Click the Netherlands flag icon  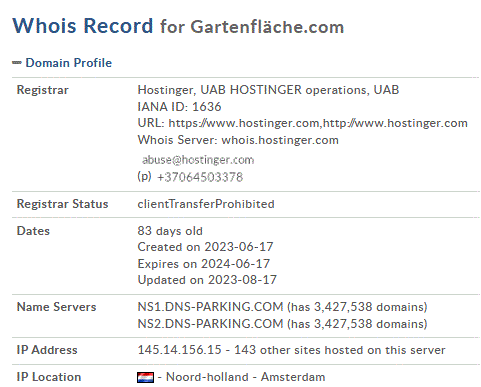[x=145, y=377]
